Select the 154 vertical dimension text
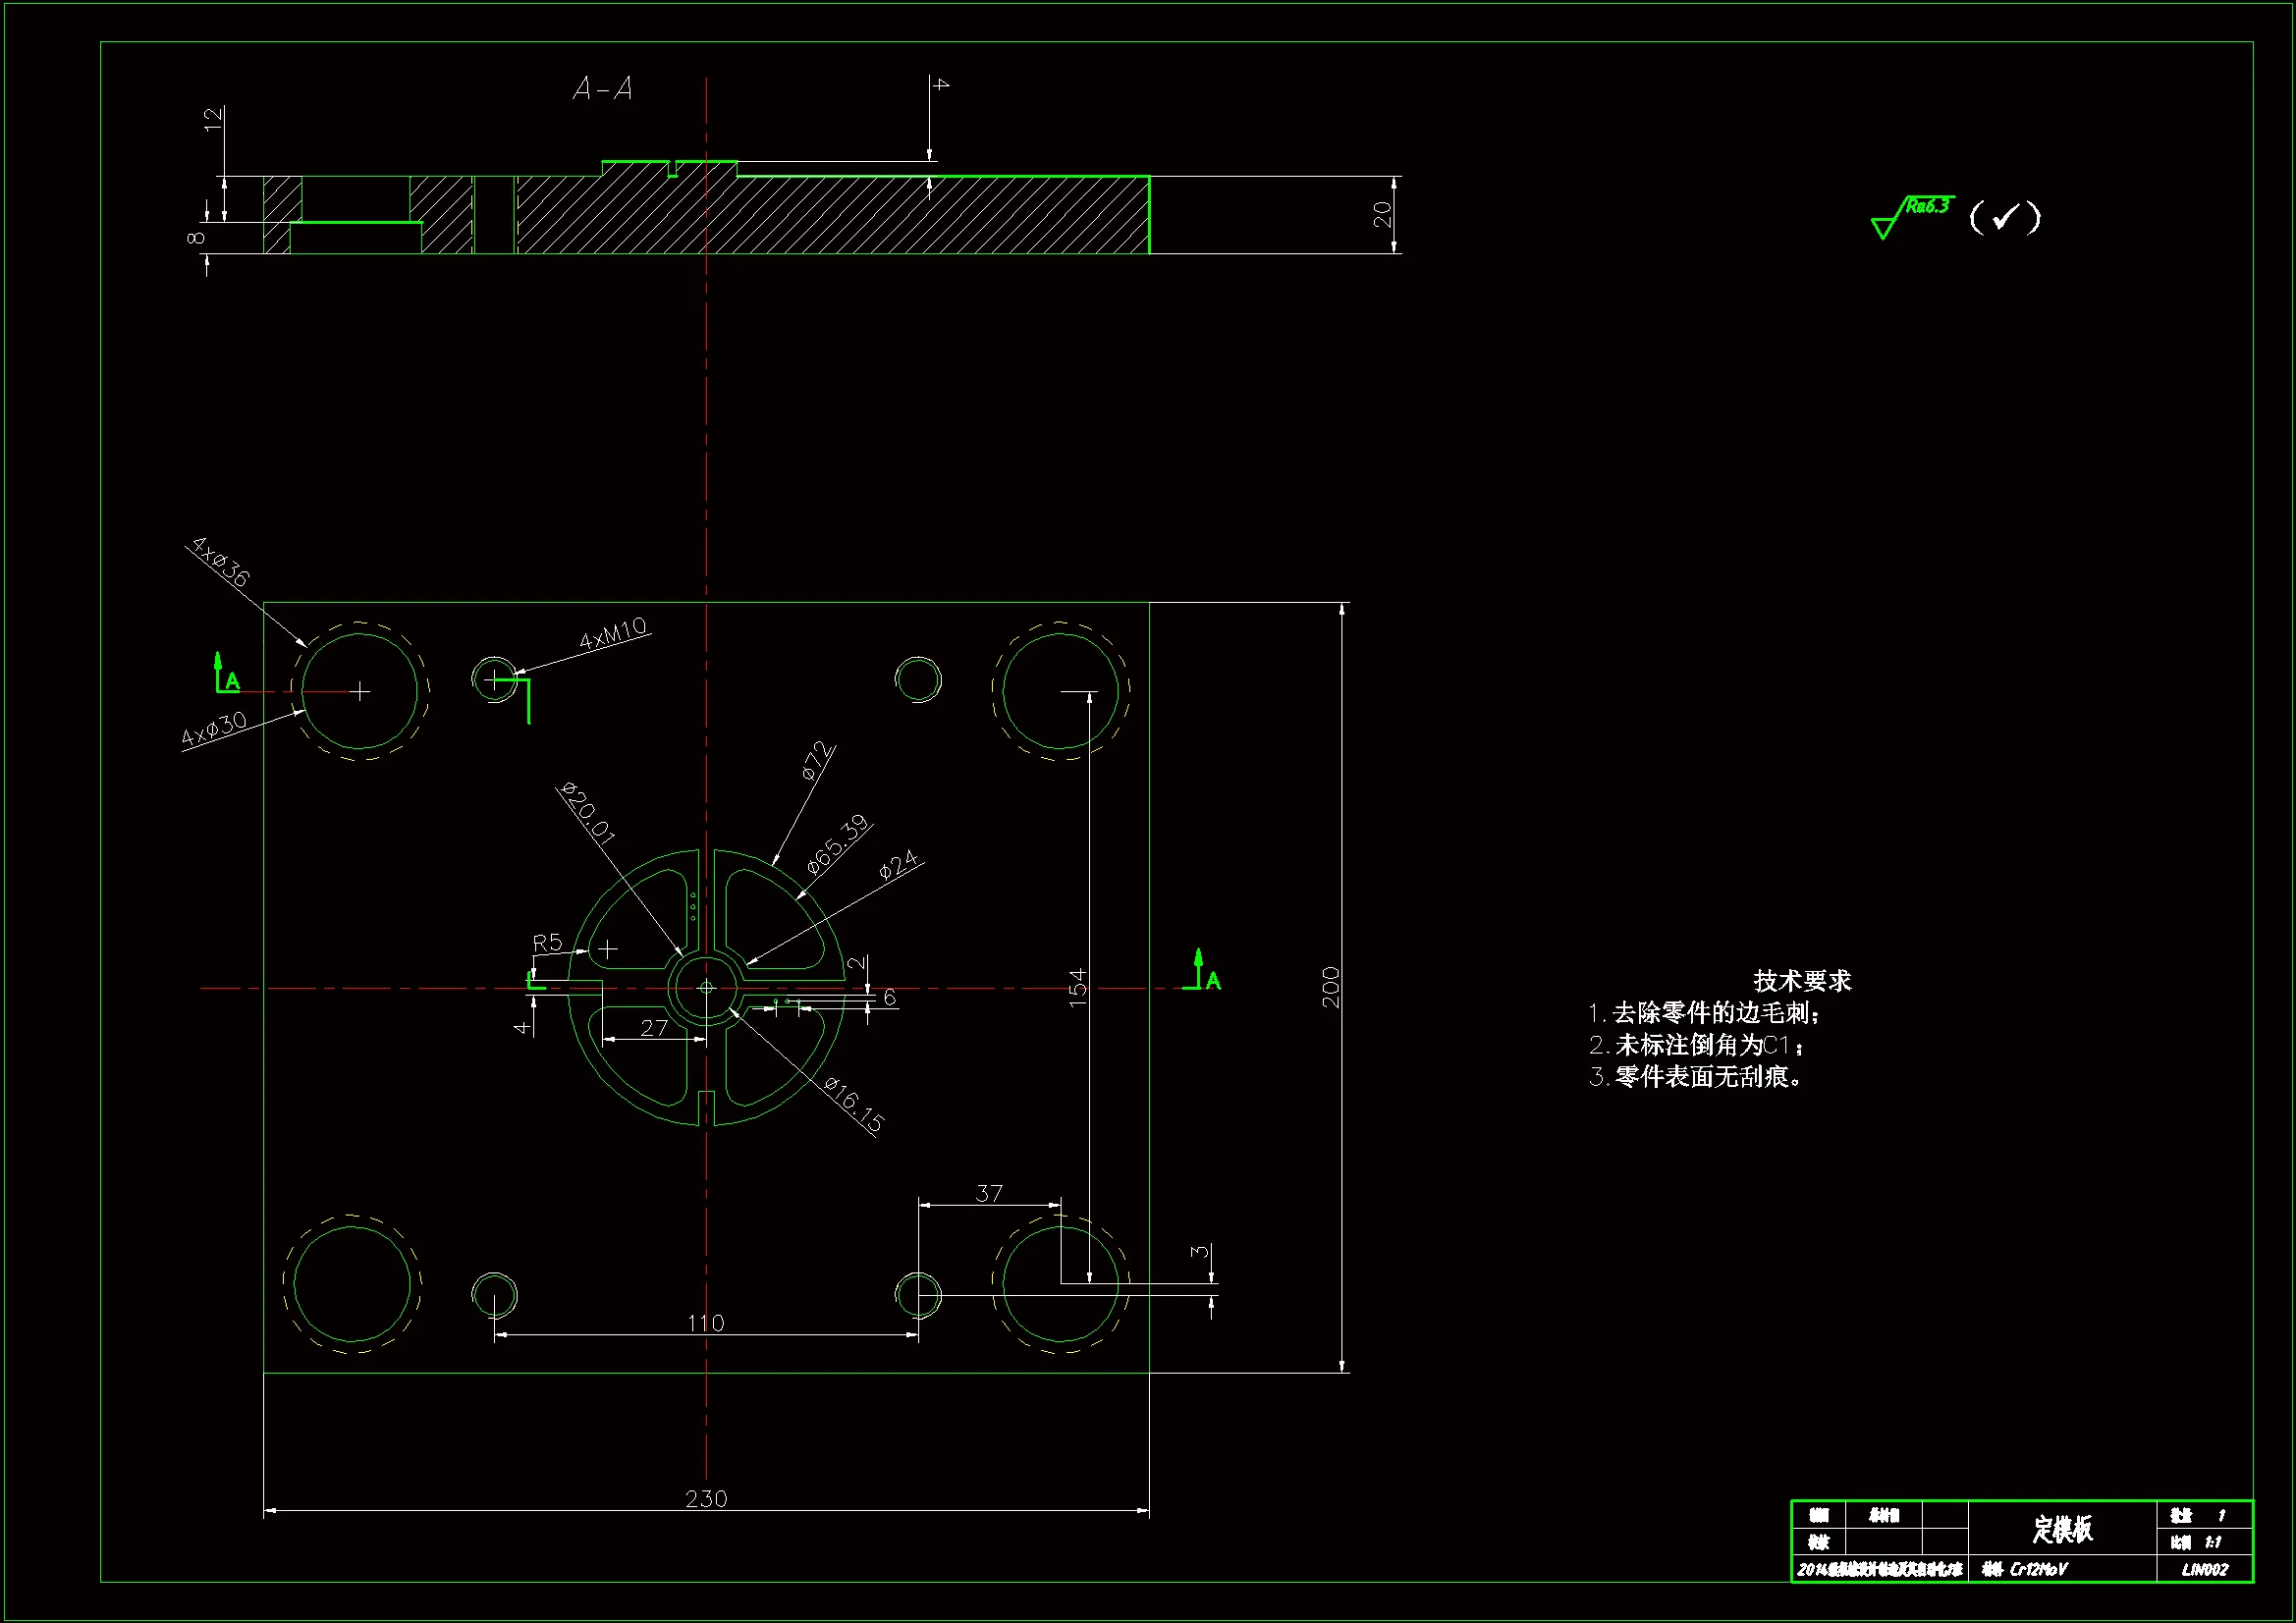 click(1077, 987)
